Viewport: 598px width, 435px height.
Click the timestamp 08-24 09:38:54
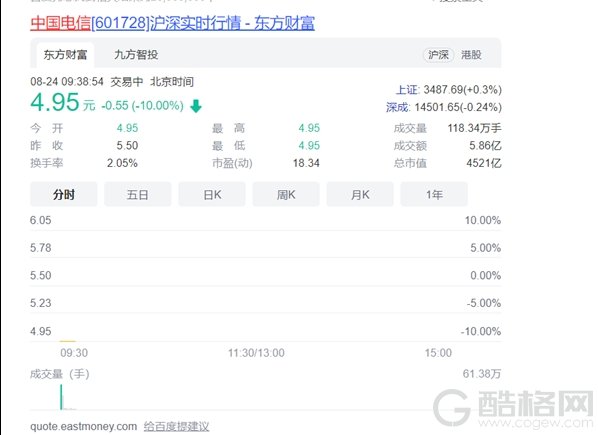[x=67, y=82]
